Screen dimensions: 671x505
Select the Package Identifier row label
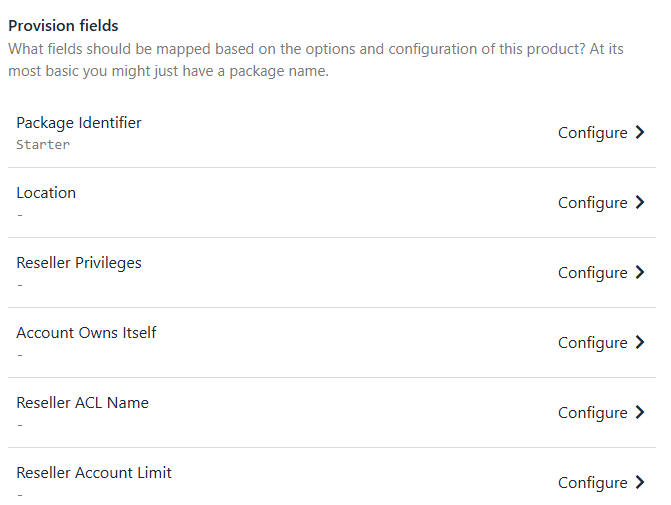point(79,123)
